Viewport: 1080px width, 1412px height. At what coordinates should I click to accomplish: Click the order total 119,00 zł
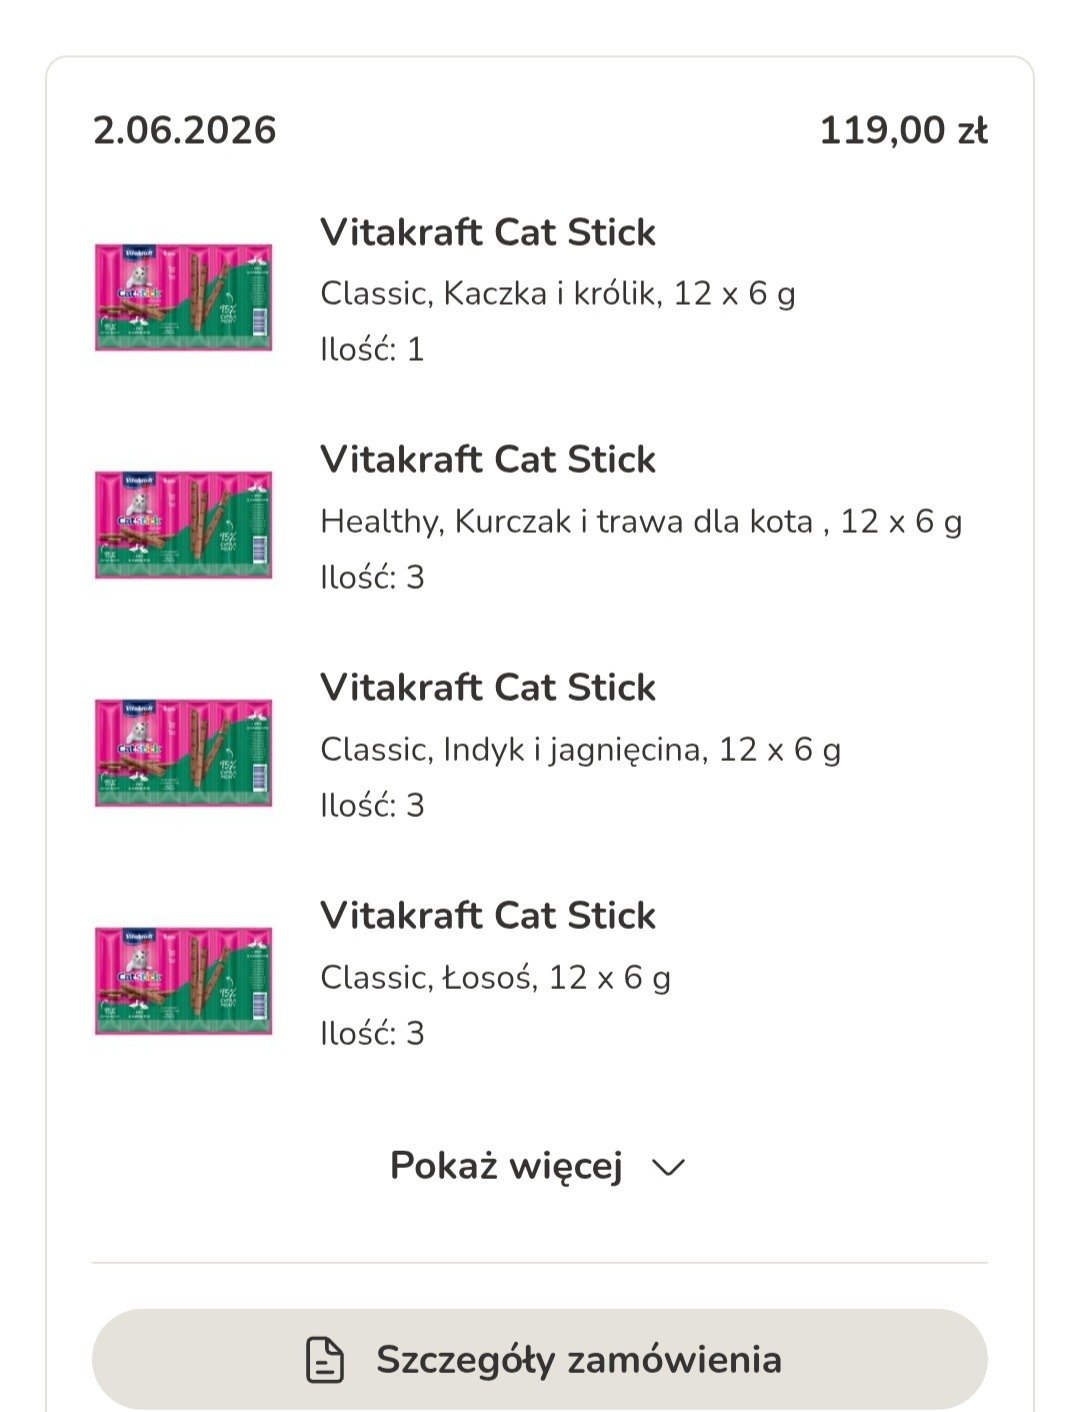904,130
